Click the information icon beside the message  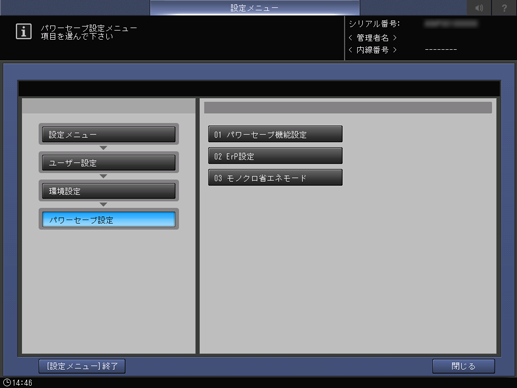pyautogui.click(x=24, y=32)
